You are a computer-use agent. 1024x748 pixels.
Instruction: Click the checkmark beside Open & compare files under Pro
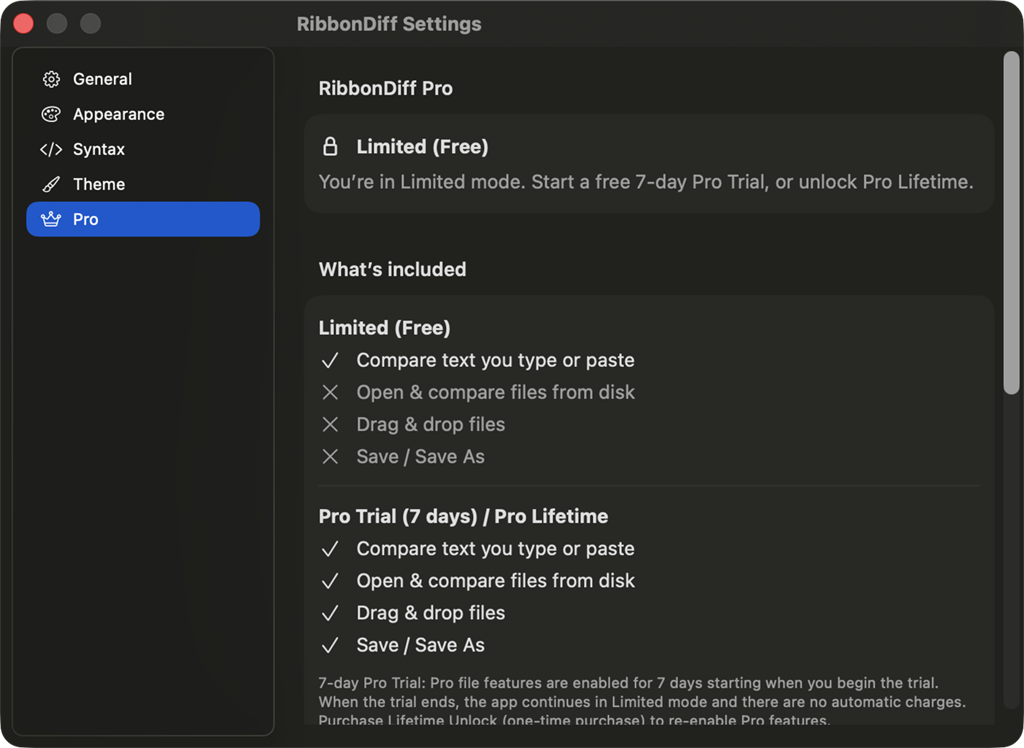[x=330, y=580]
